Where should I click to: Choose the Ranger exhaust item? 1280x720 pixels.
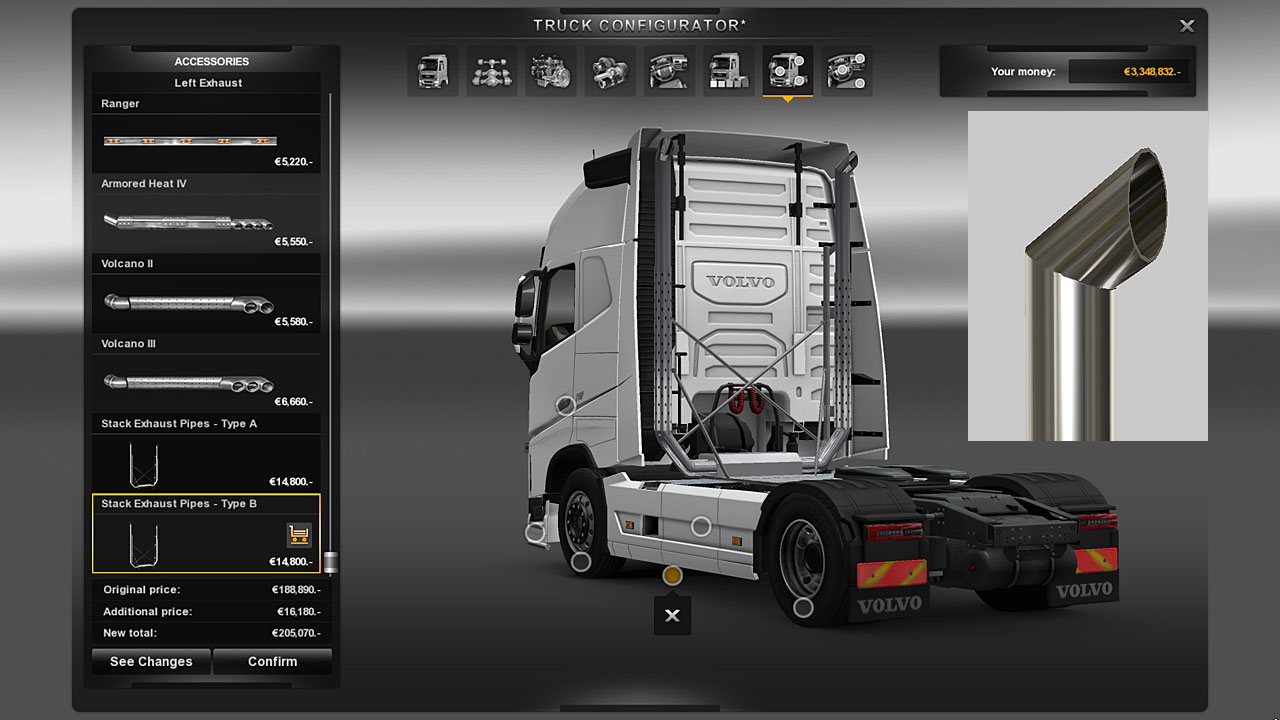click(207, 133)
